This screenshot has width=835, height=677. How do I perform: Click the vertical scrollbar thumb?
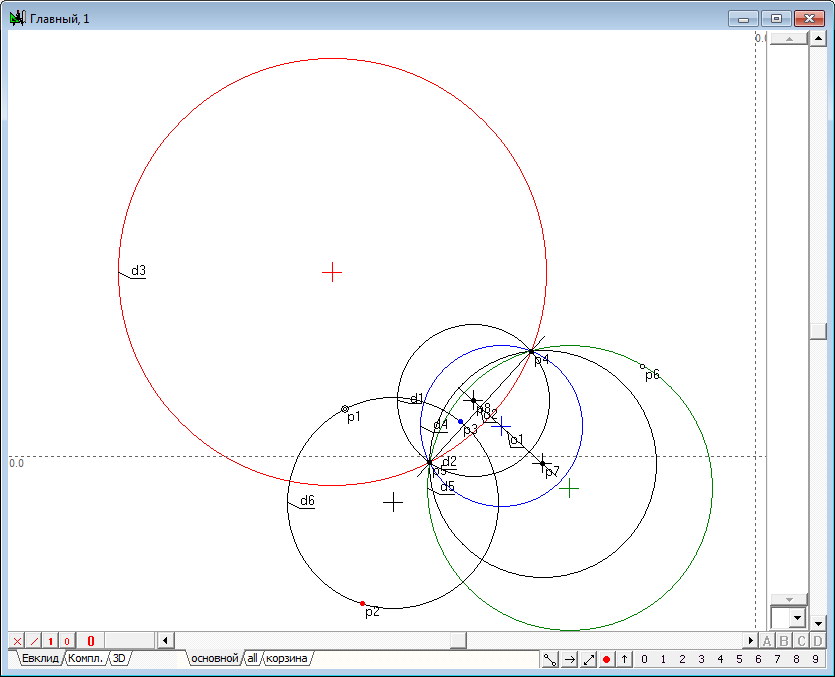click(x=818, y=331)
